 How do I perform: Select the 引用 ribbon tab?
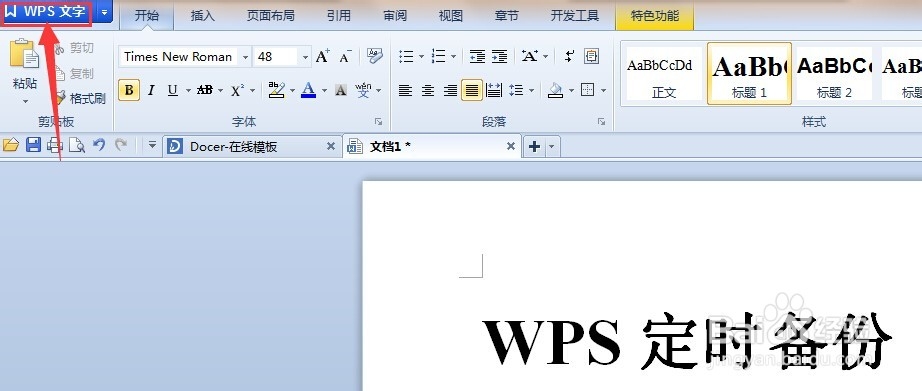(339, 16)
